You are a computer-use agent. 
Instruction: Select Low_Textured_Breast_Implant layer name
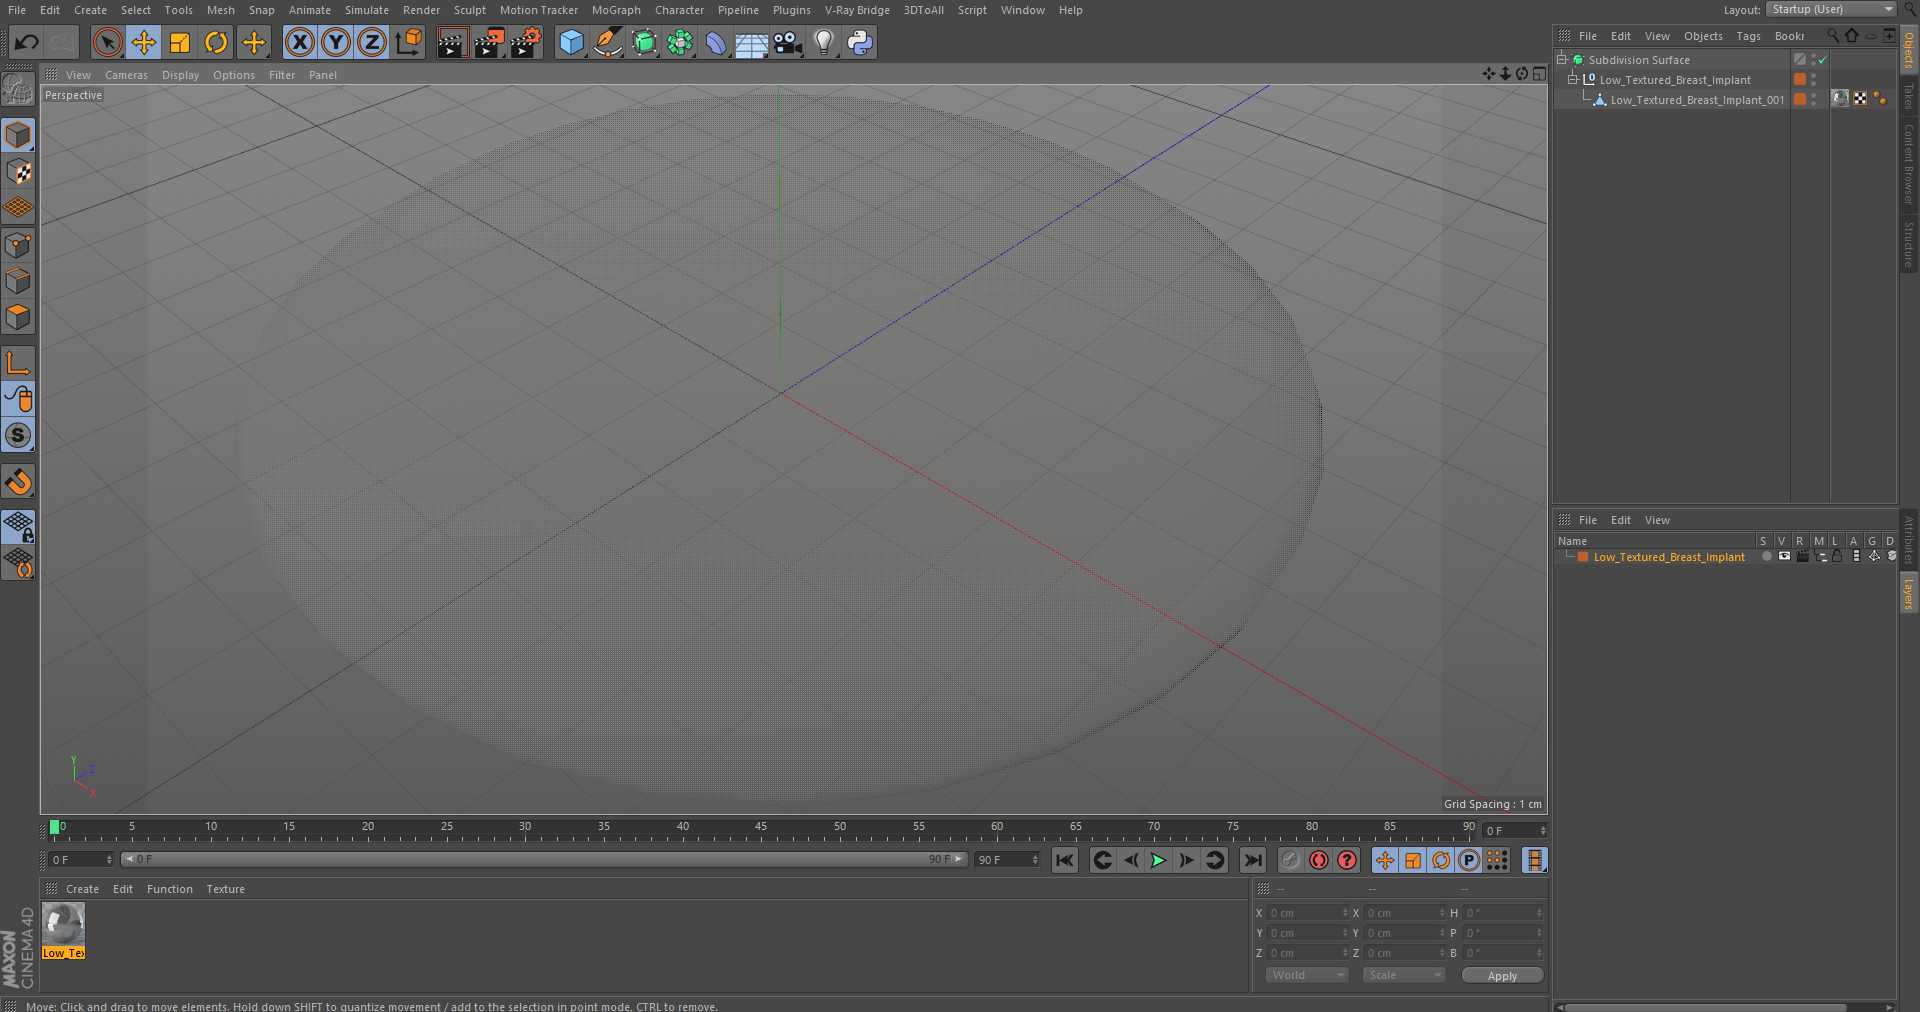[1669, 557]
